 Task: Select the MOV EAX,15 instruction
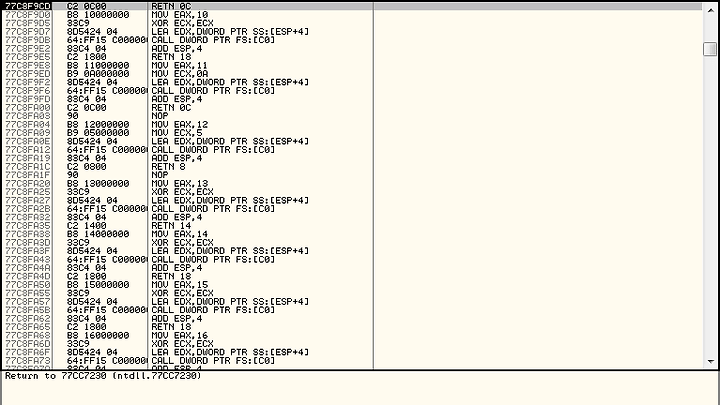click(180, 285)
